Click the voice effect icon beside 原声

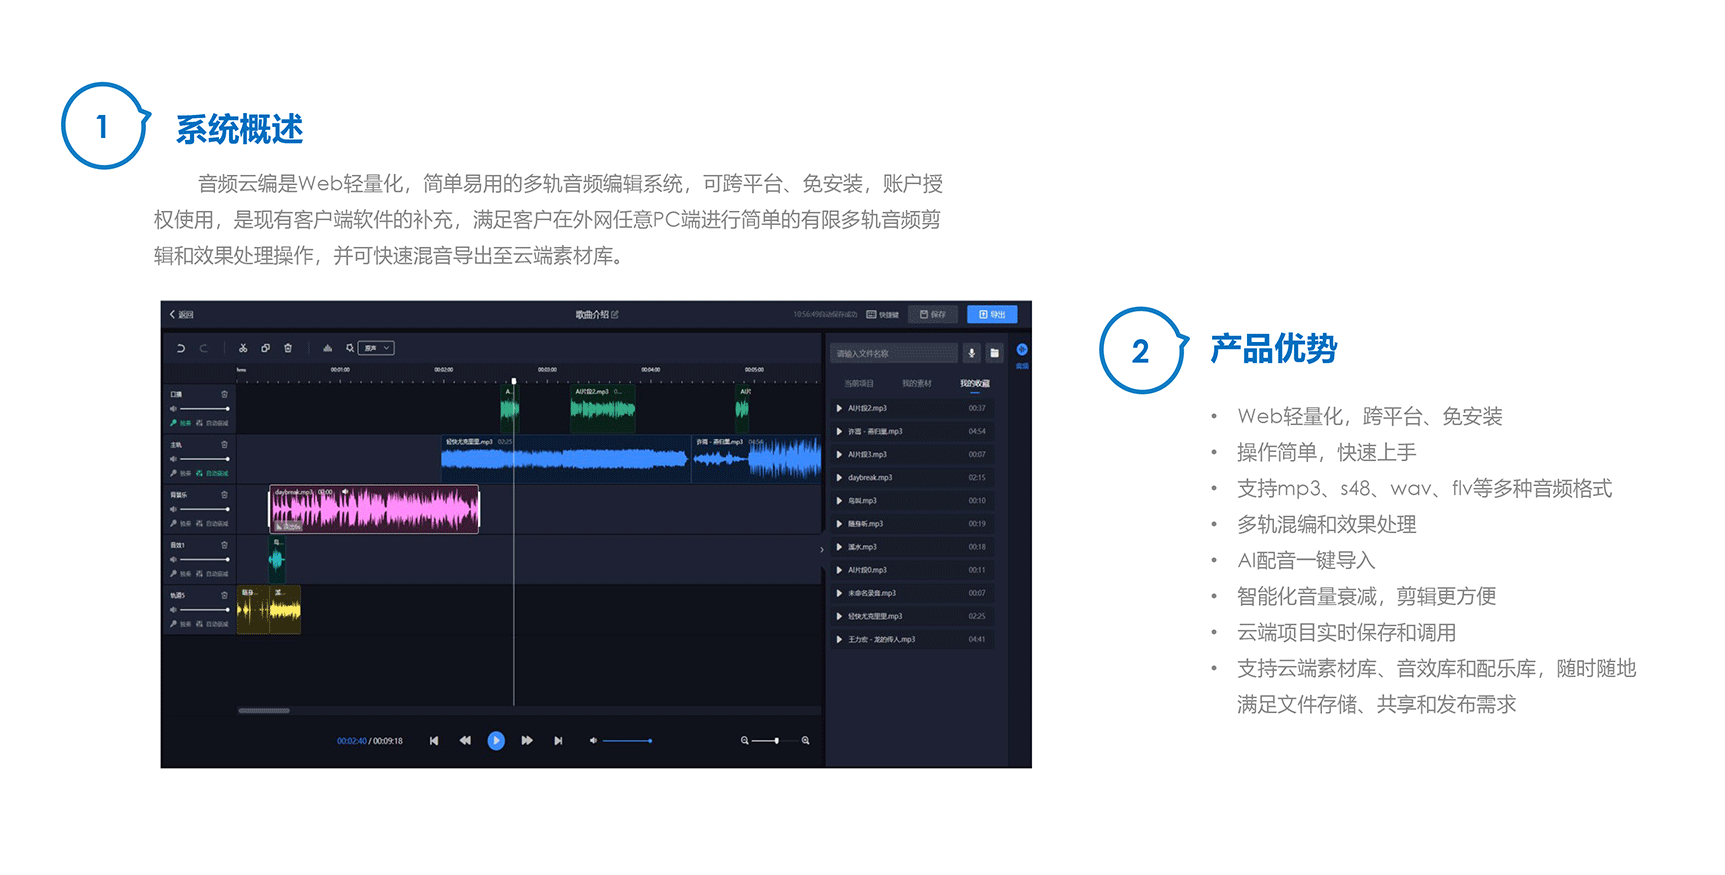tap(350, 348)
